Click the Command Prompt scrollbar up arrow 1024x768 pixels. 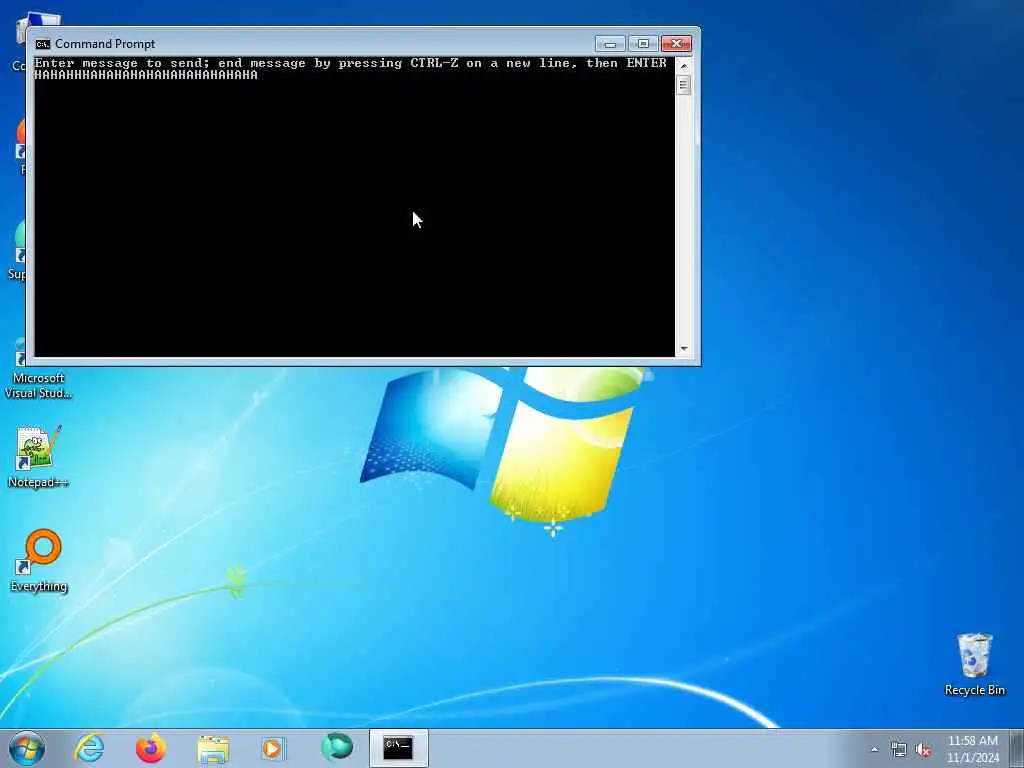(x=684, y=65)
